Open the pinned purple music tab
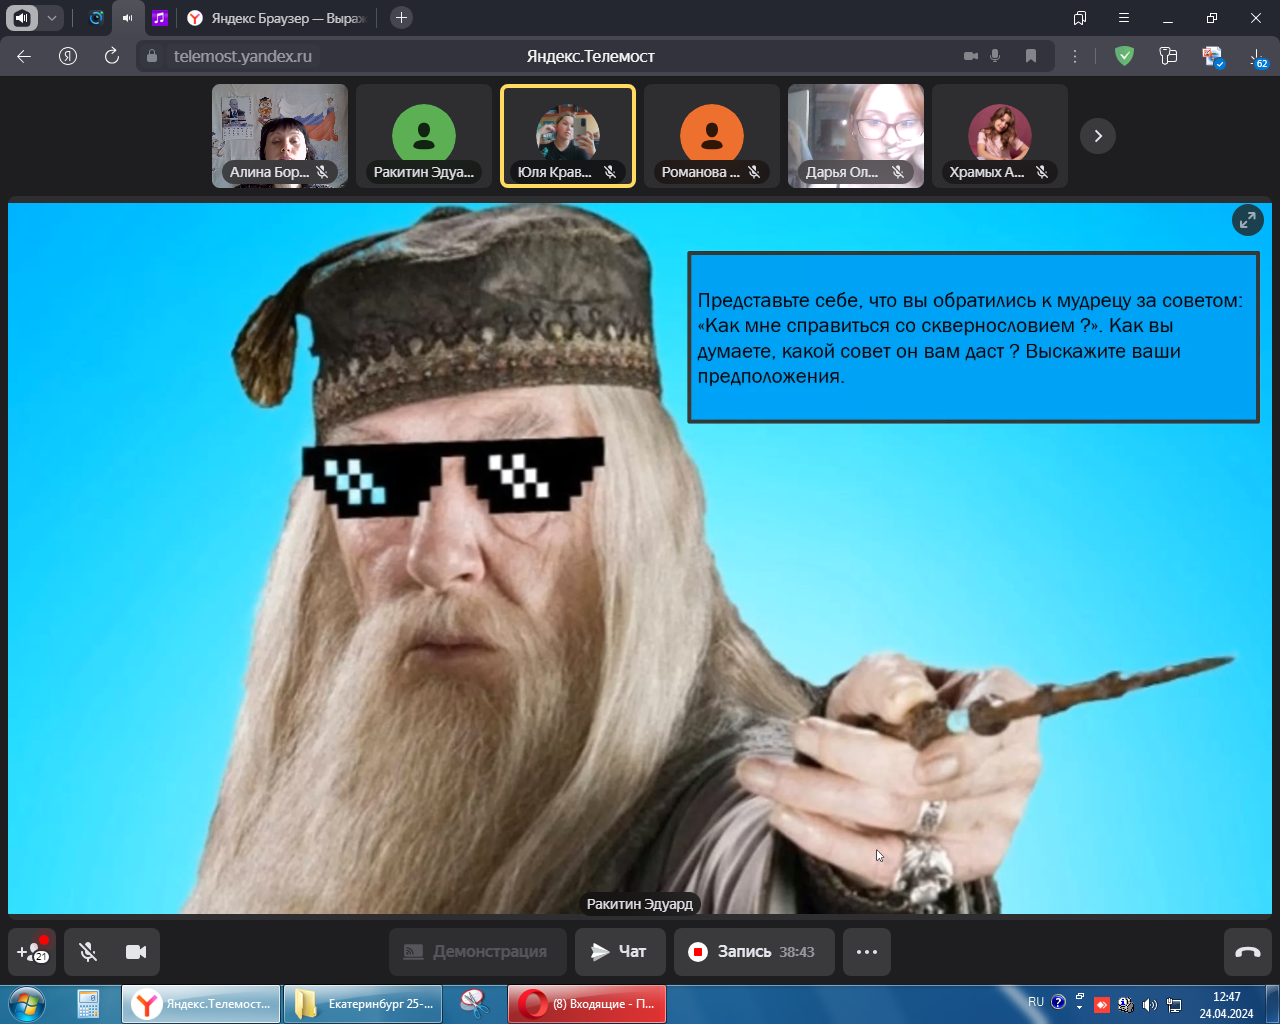This screenshot has width=1280, height=1024. 159,18
